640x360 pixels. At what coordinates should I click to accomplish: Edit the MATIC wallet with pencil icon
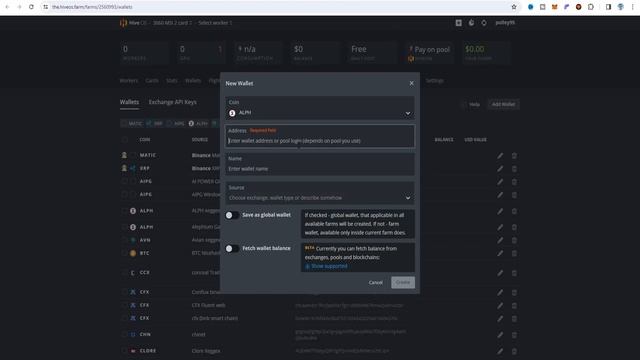(500, 156)
